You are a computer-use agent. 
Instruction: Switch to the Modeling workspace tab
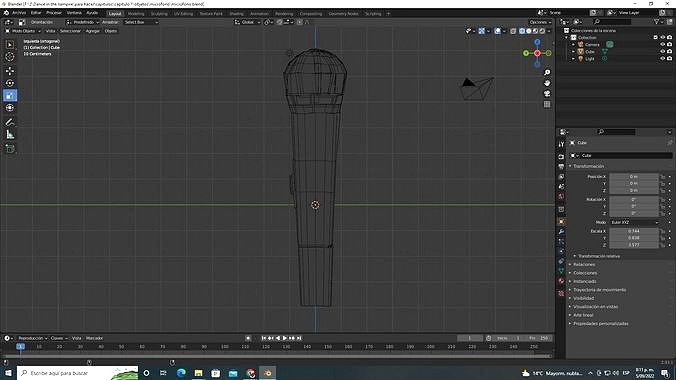(x=136, y=14)
